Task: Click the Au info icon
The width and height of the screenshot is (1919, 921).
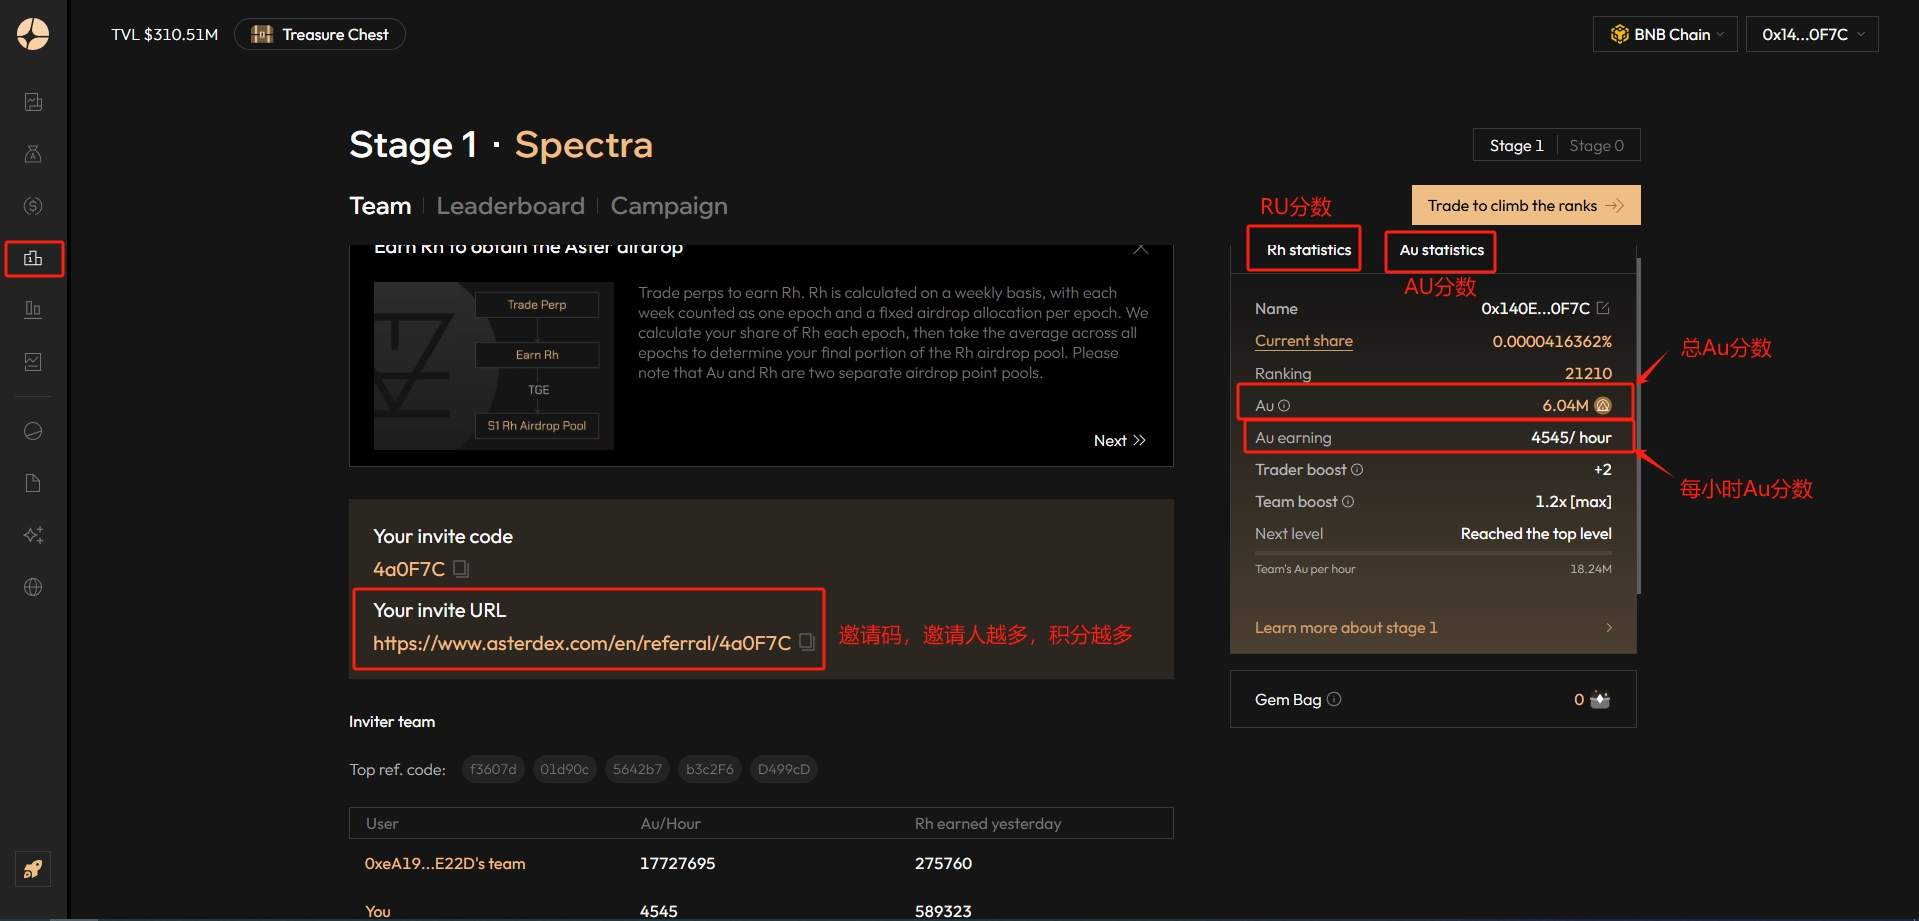Action: [x=1284, y=405]
